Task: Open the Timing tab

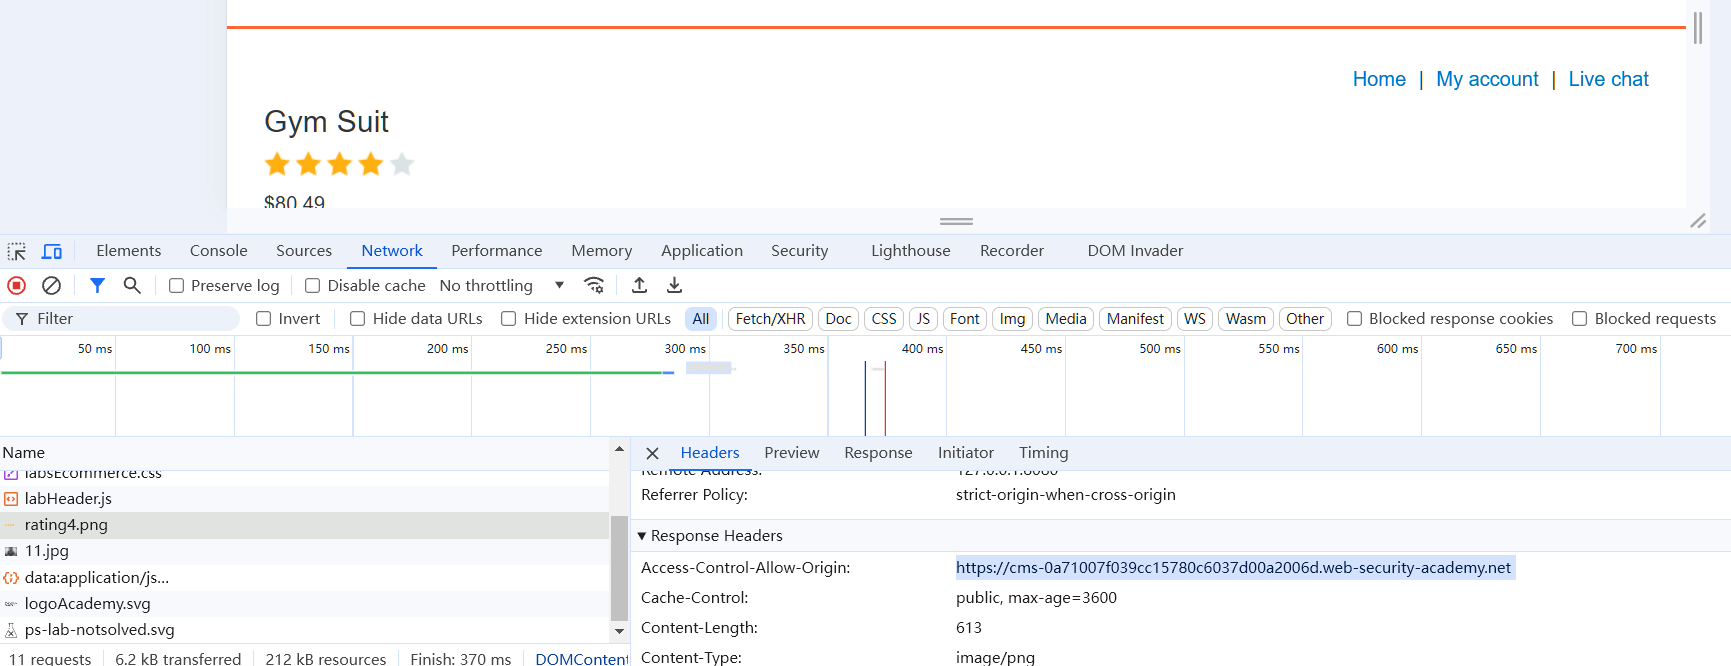Action: coord(1043,453)
